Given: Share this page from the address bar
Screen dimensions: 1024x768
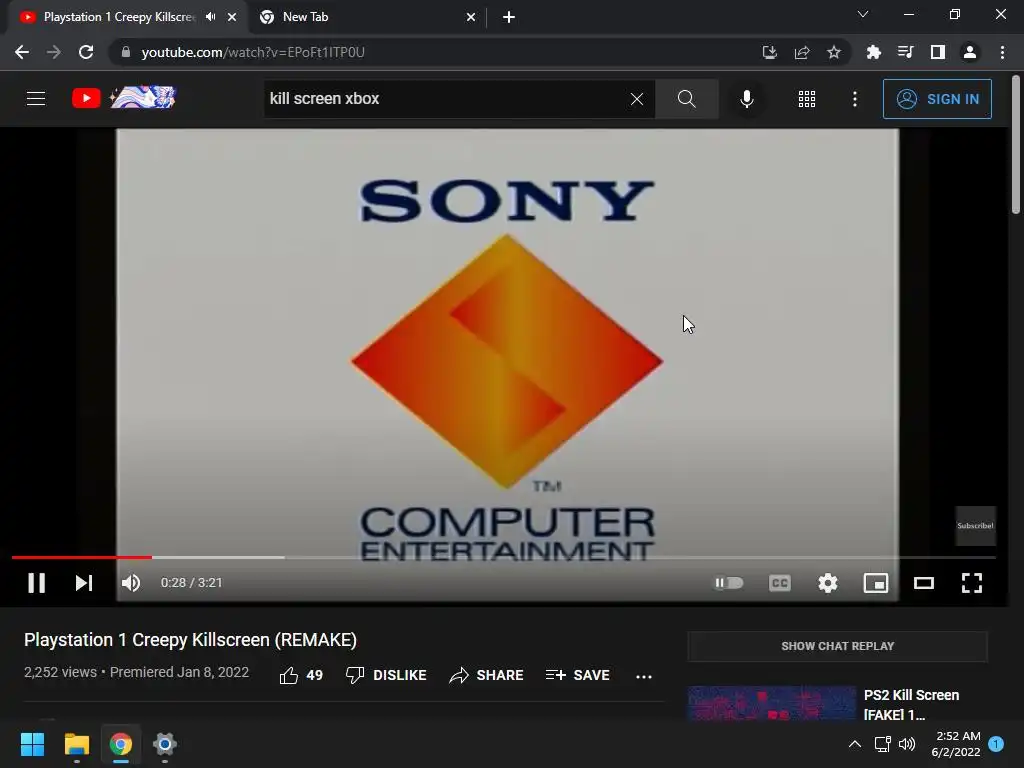Looking at the screenshot, I should tap(802, 52).
